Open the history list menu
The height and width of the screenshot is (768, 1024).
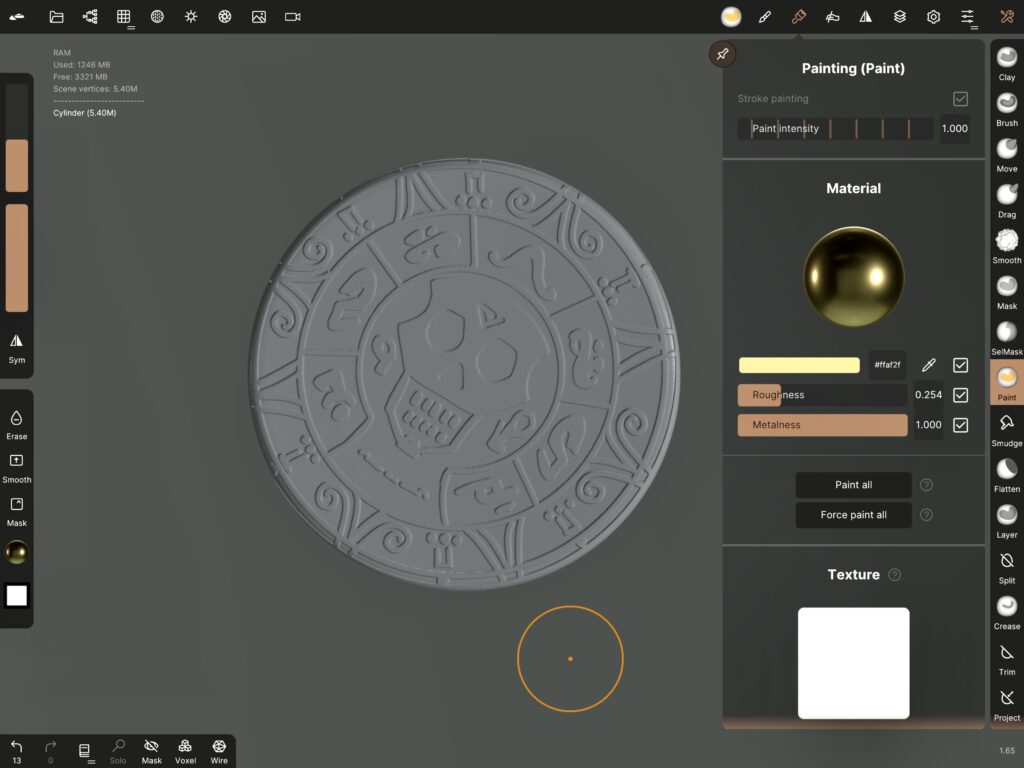[85, 750]
